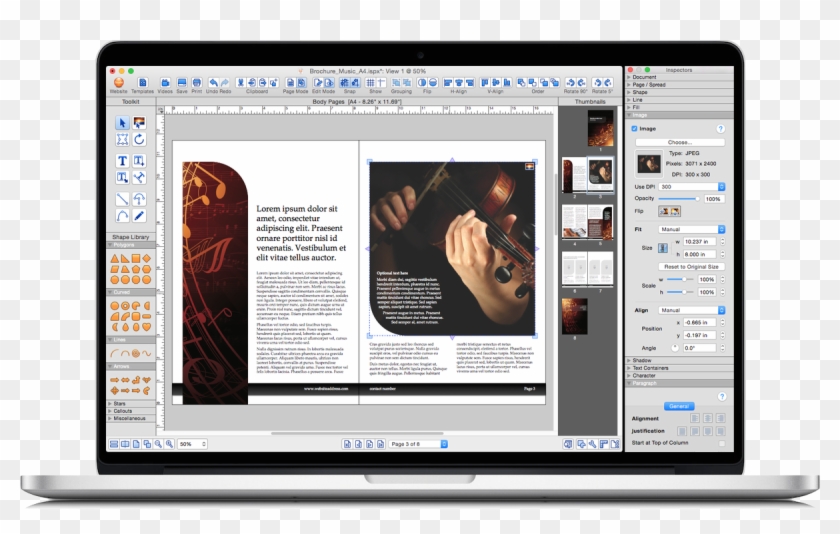Select the rotate tool in Toolkit
The image size is (840, 534).
(139, 140)
